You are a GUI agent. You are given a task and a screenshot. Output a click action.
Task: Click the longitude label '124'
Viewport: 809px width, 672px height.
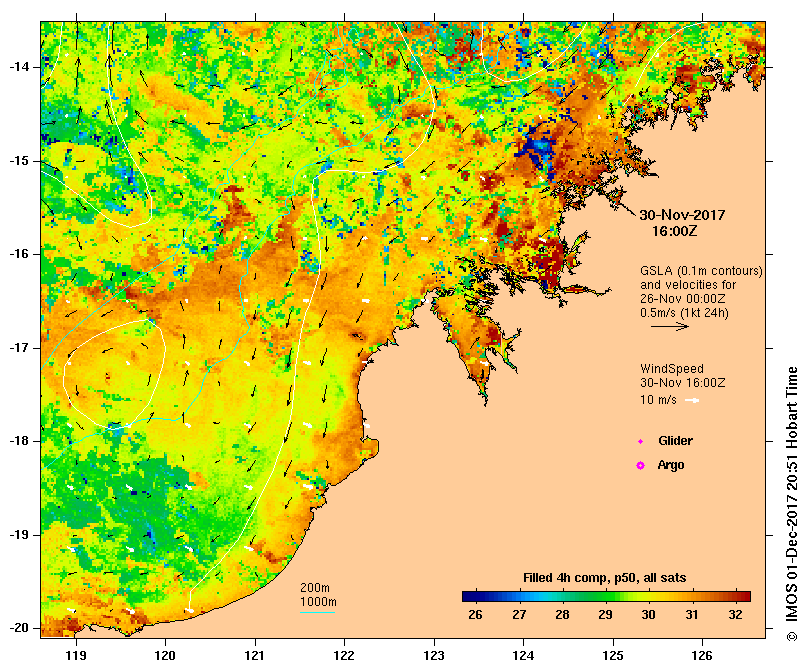(523, 655)
